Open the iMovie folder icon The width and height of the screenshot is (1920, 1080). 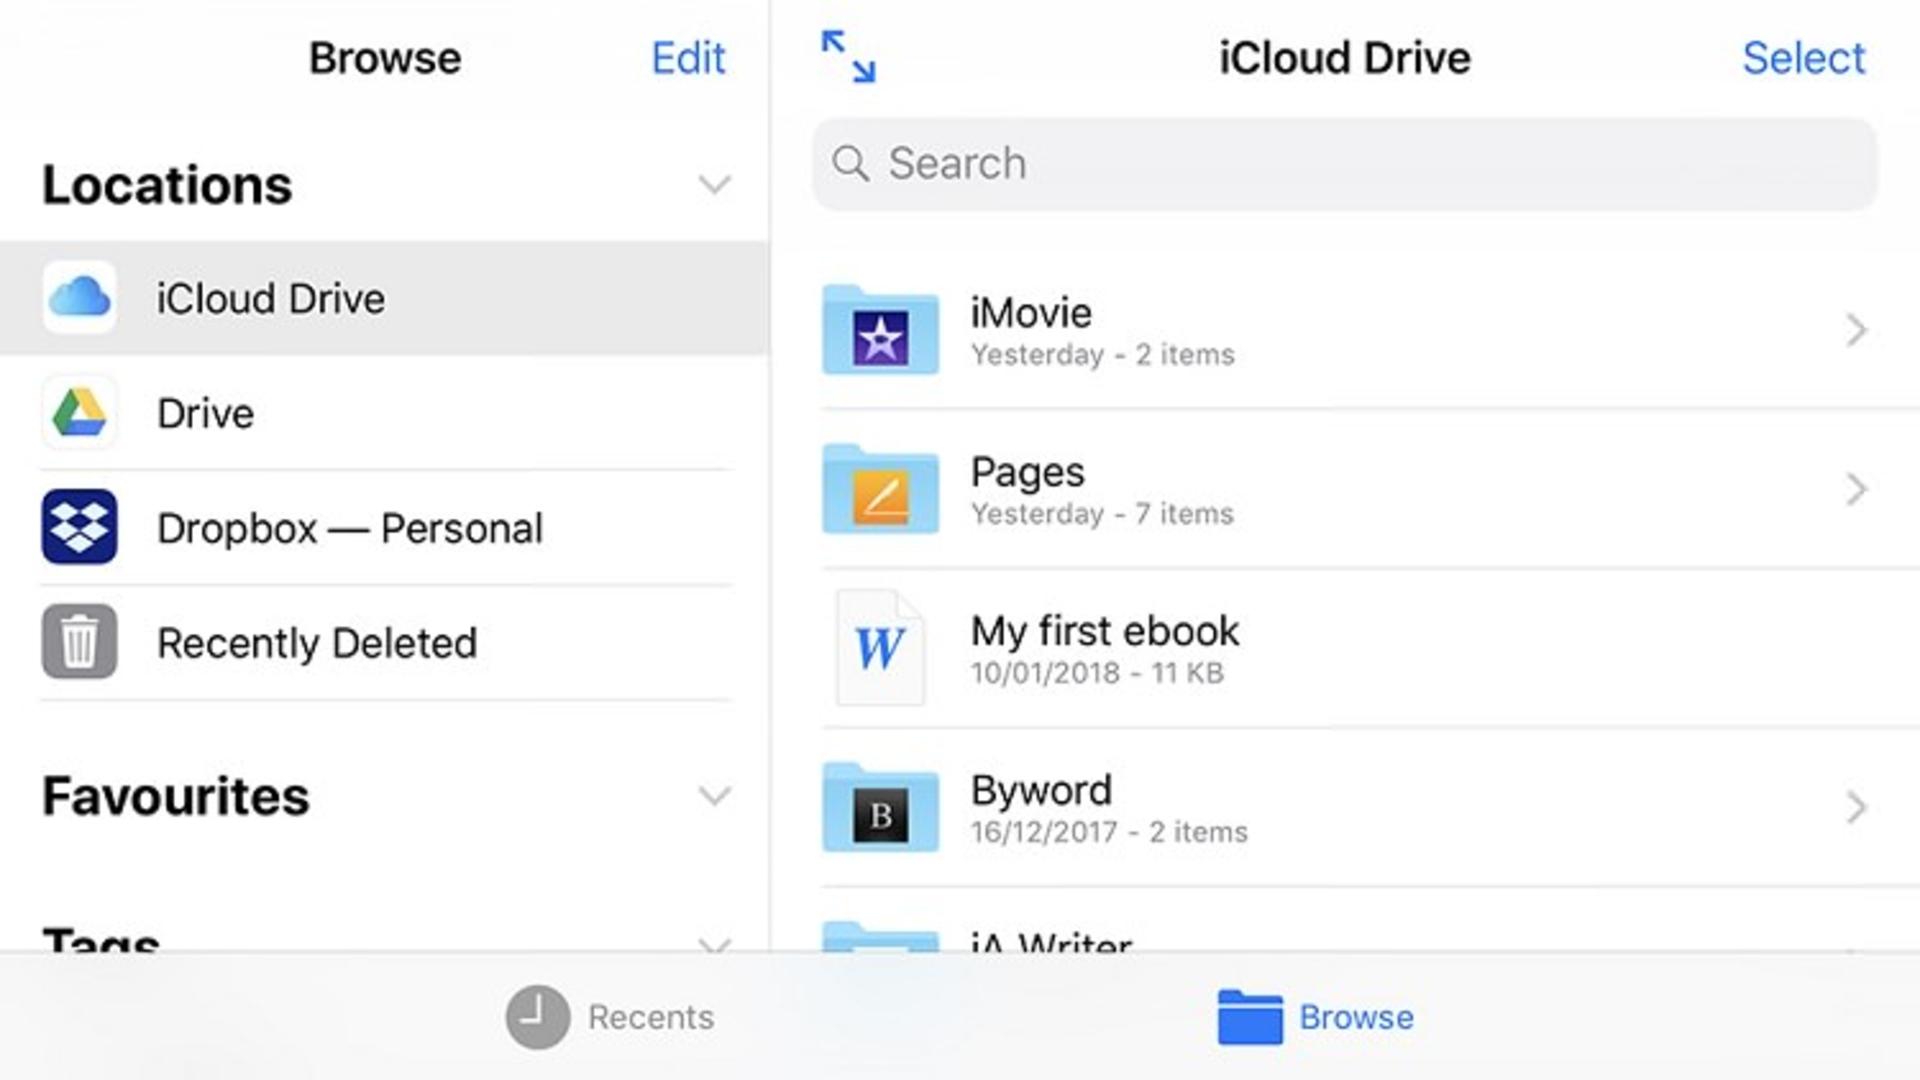(880, 330)
